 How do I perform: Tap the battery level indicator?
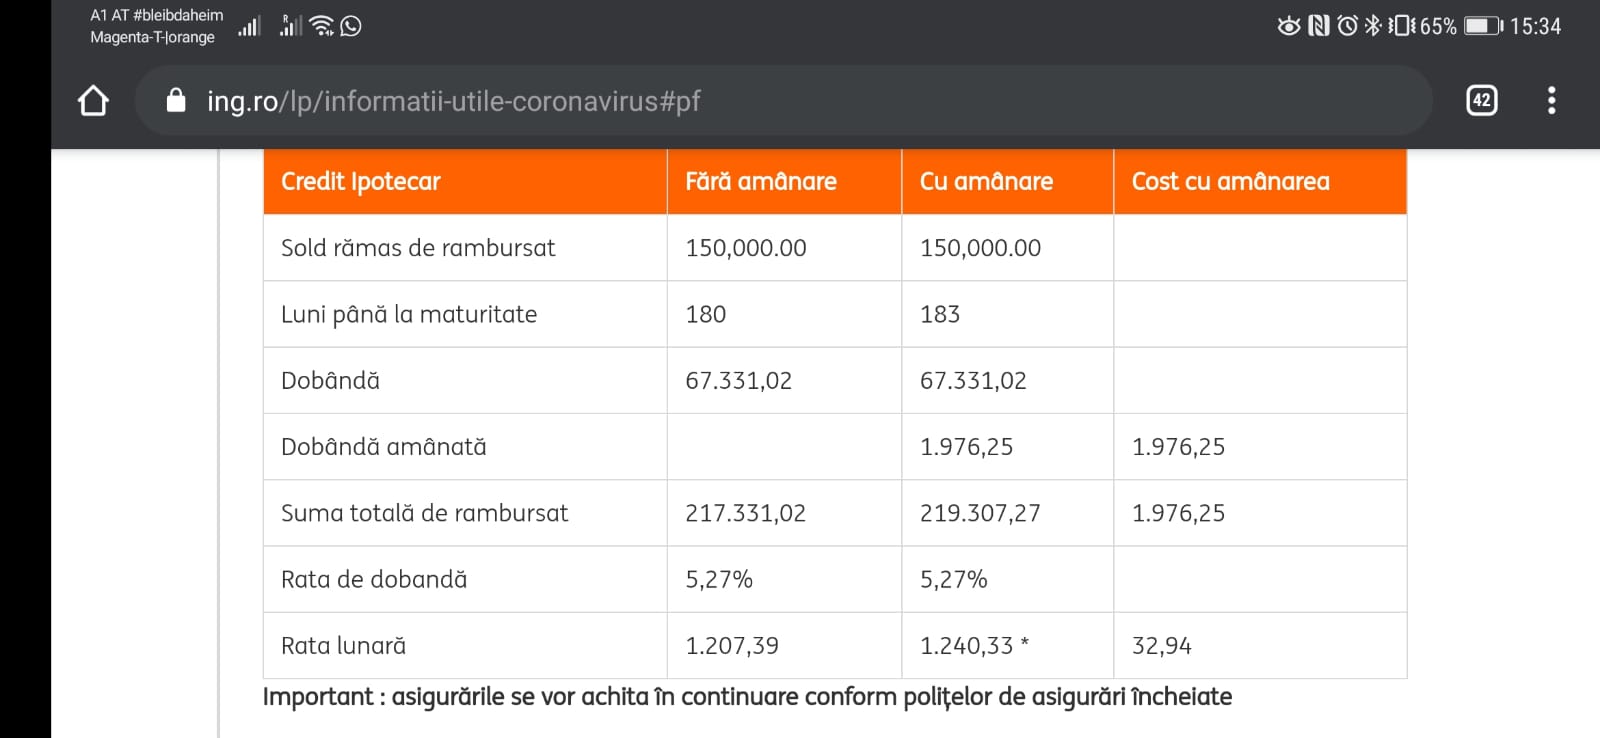click(1483, 26)
